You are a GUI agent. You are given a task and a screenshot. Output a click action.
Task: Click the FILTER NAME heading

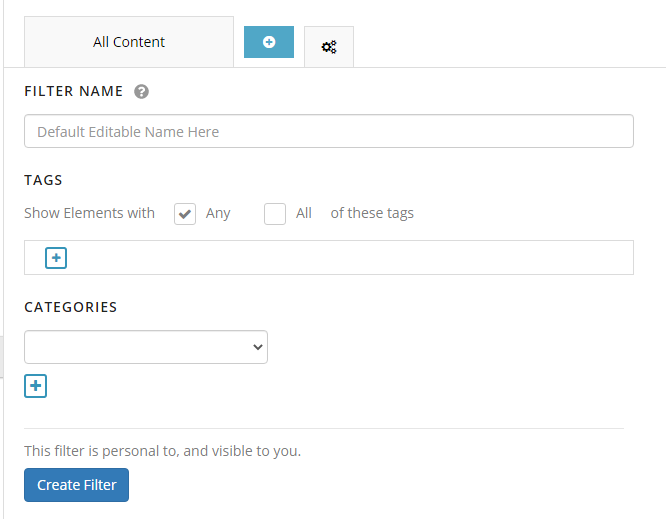pos(73,91)
